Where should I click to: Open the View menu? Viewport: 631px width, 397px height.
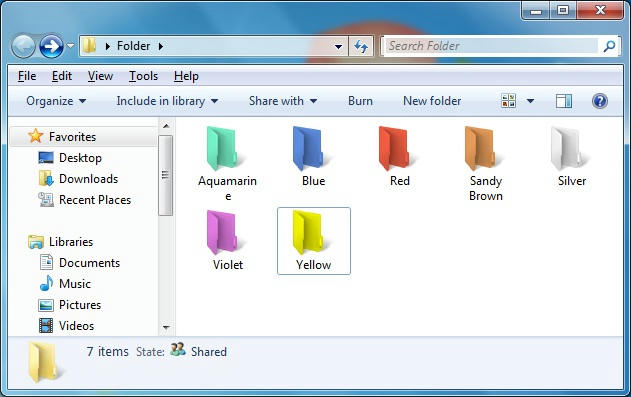100,76
